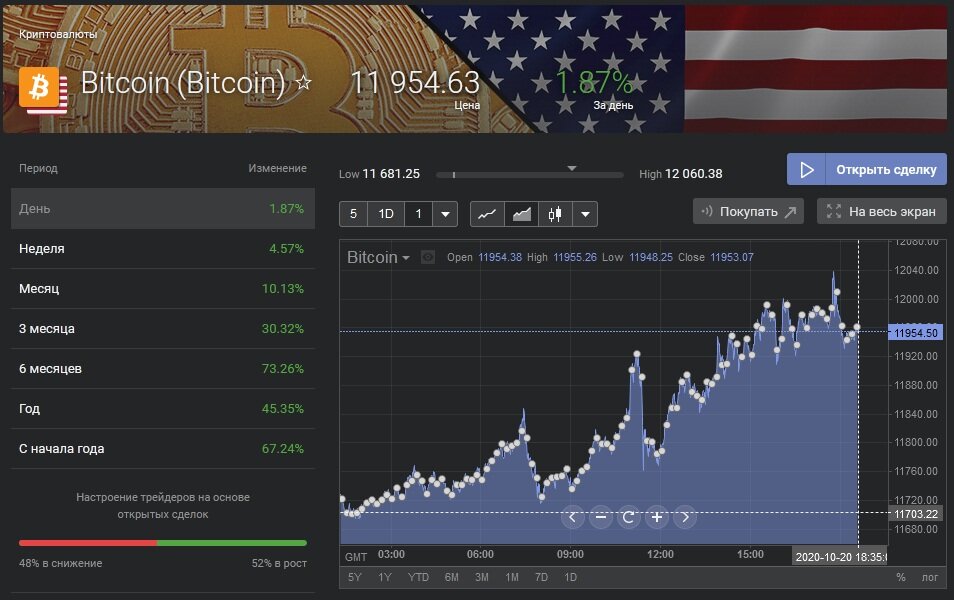Image resolution: width=954 pixels, height=600 pixels.
Task: Click the Открыть сделку button
Action: point(866,169)
